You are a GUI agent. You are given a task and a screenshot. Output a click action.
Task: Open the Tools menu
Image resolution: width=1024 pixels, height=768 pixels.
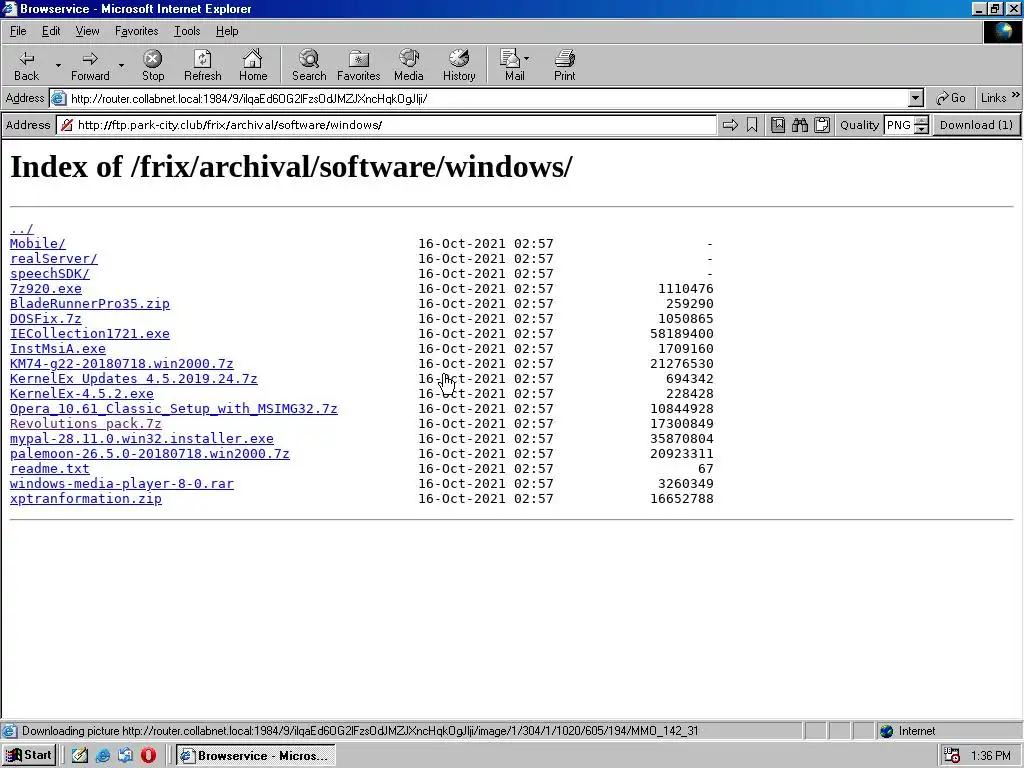(187, 31)
